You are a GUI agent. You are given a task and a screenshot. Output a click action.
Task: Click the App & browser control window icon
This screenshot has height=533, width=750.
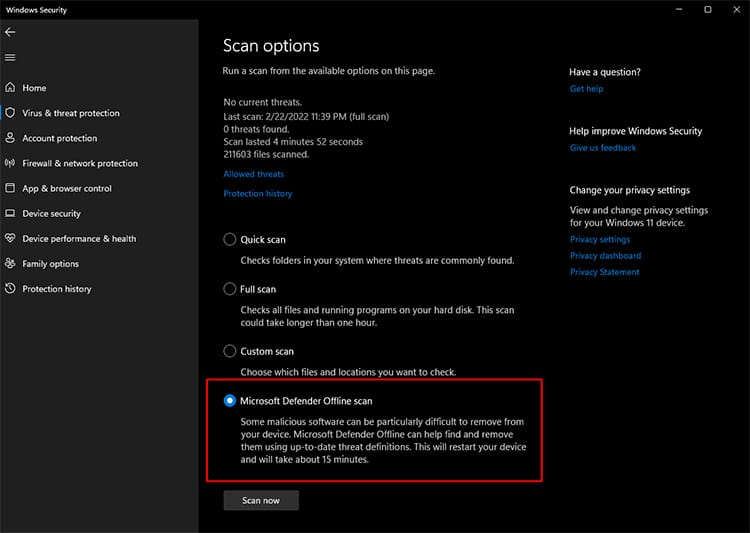pos(10,188)
